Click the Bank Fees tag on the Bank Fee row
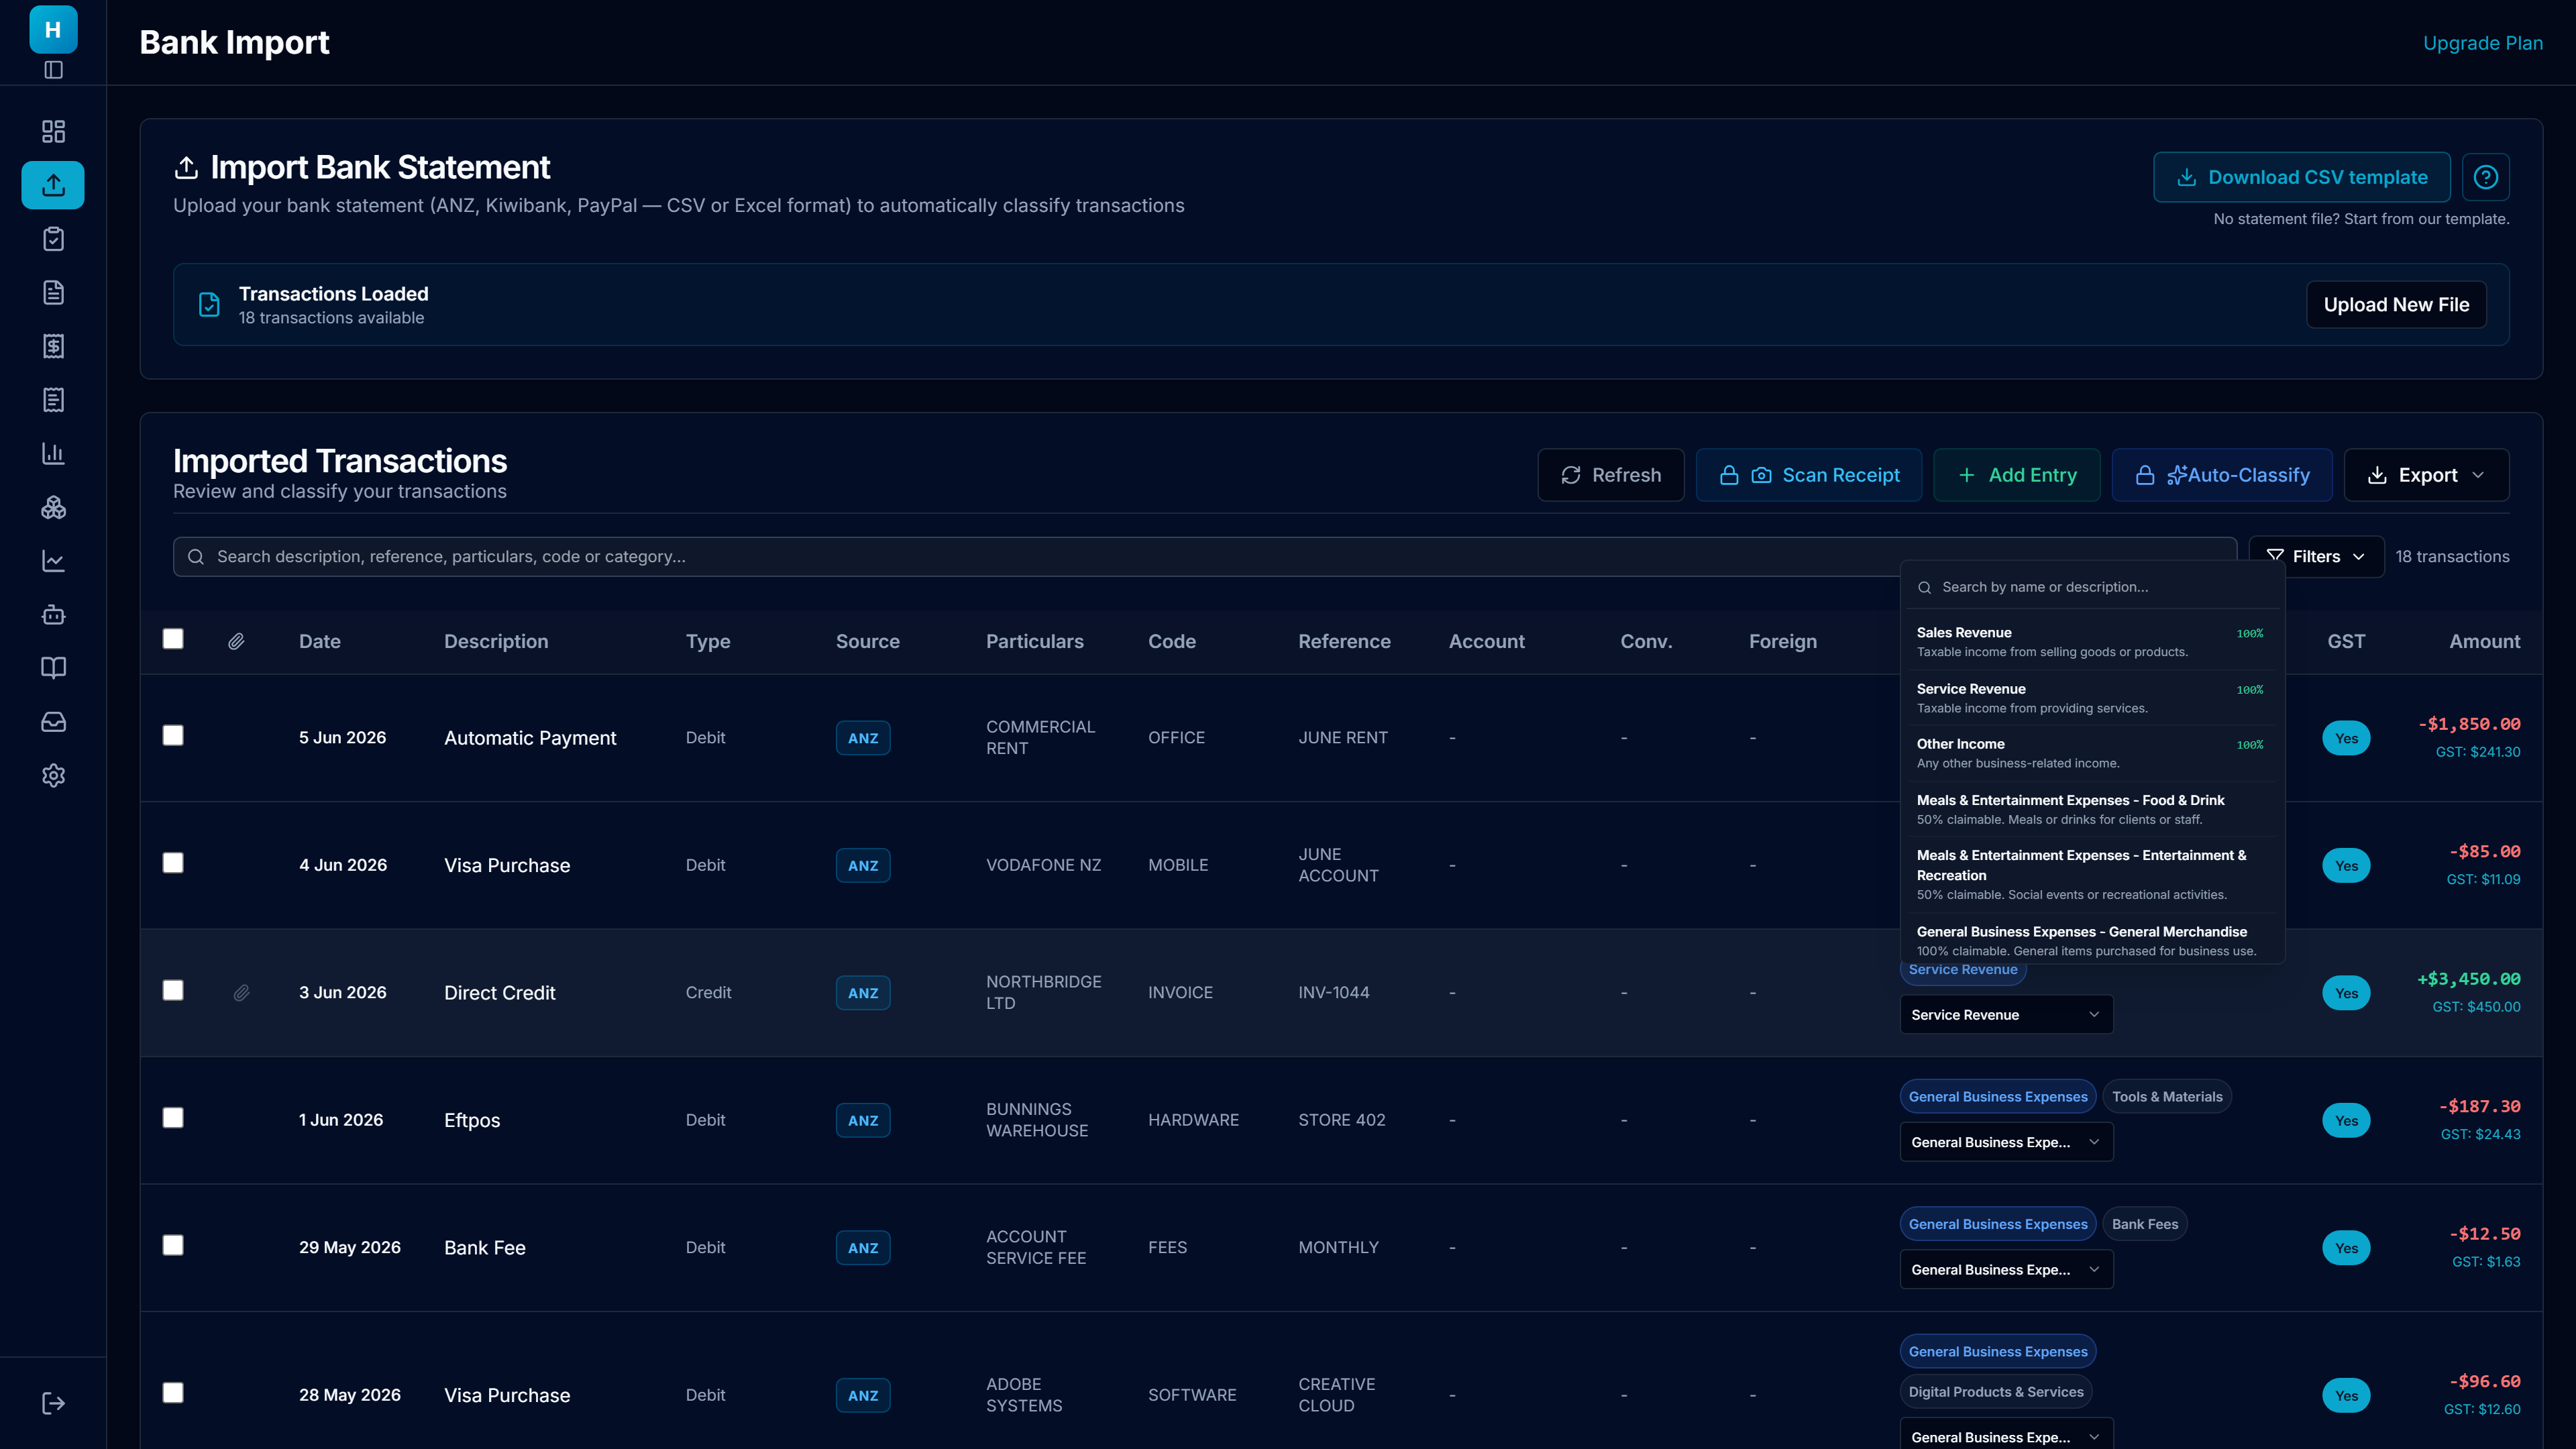2576x1449 pixels. [x=2144, y=1224]
